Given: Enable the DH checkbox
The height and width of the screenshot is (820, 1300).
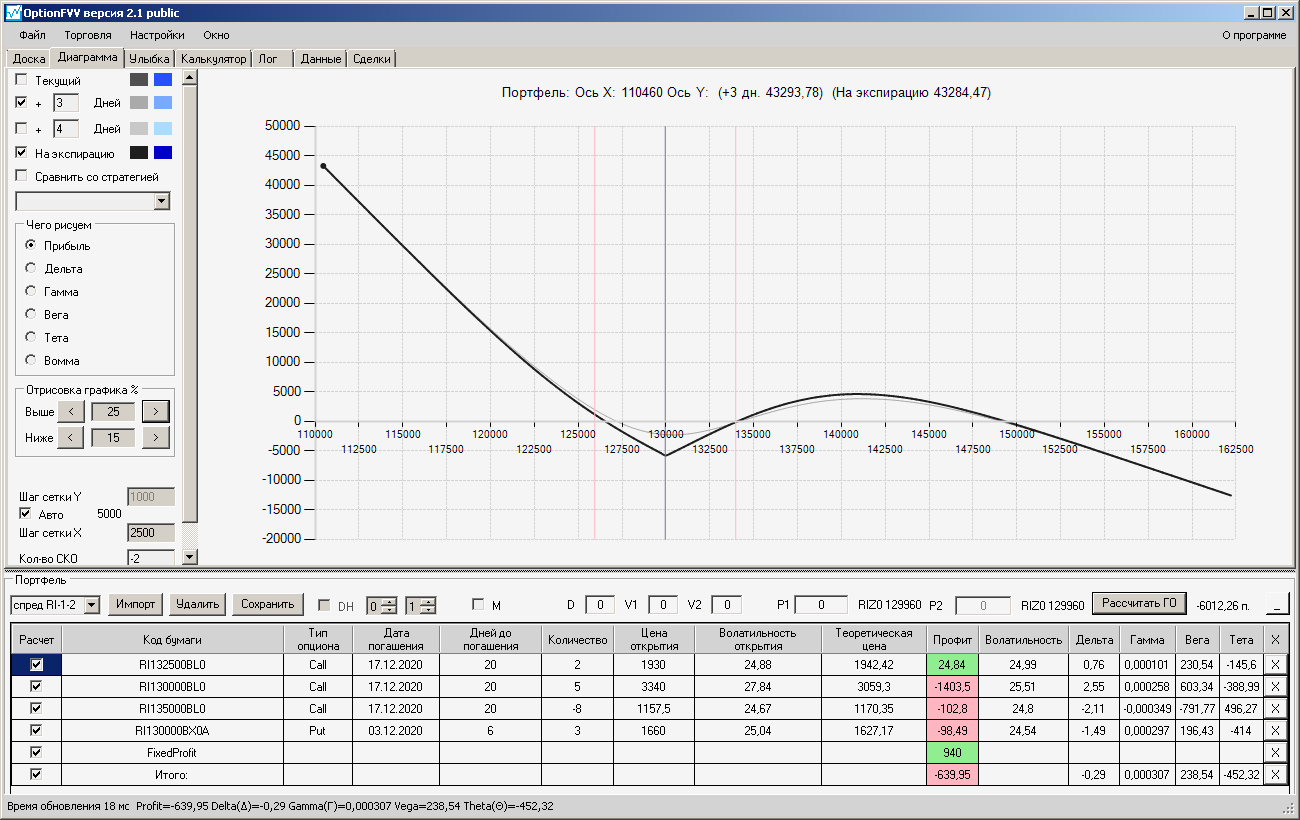Looking at the screenshot, I should tap(324, 605).
